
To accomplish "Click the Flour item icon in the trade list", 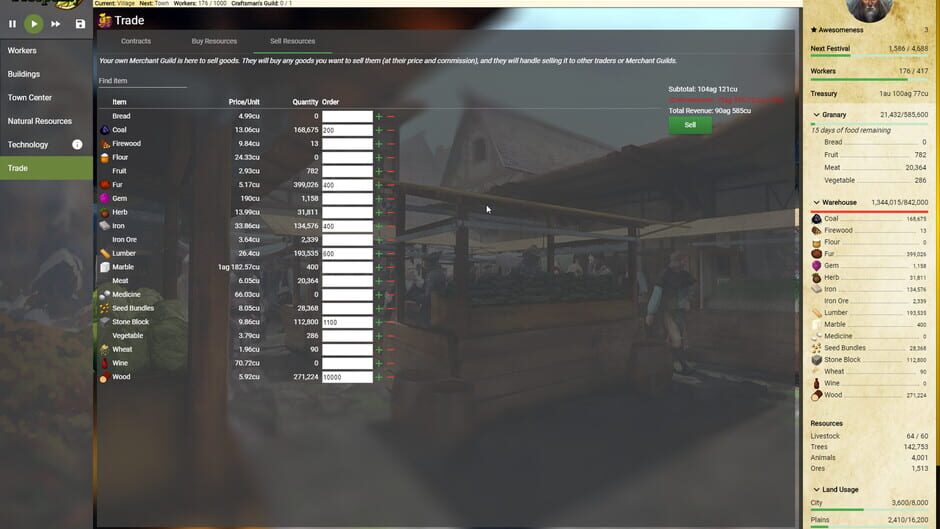I will 105,157.
